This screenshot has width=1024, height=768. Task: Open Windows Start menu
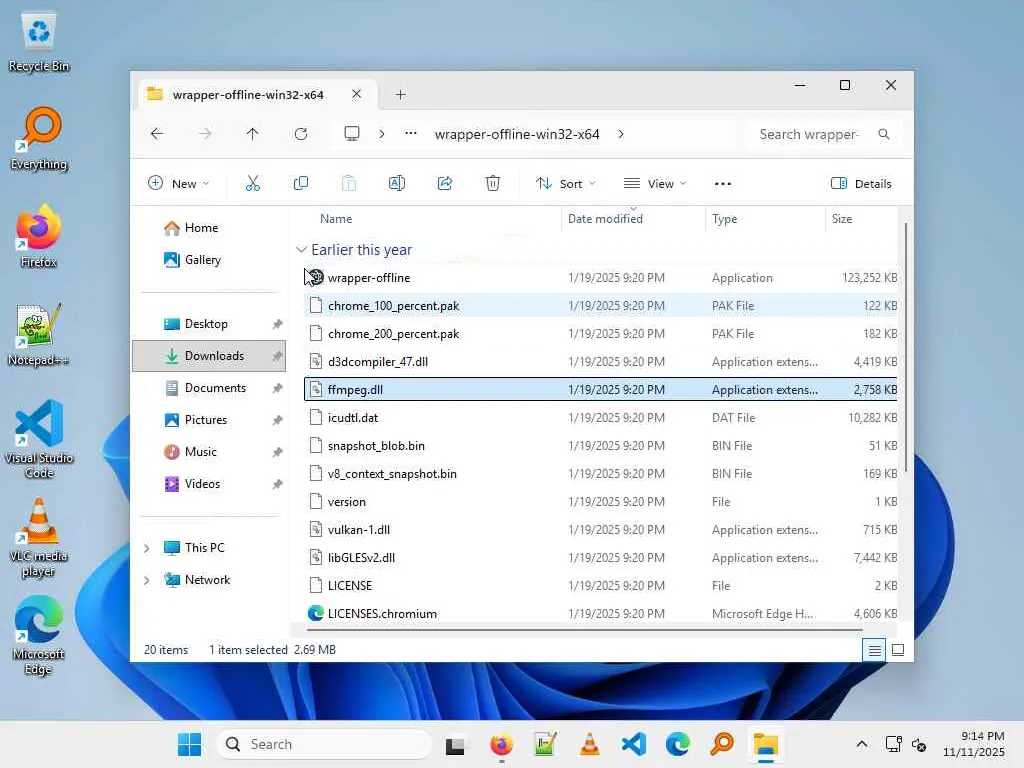point(189,744)
